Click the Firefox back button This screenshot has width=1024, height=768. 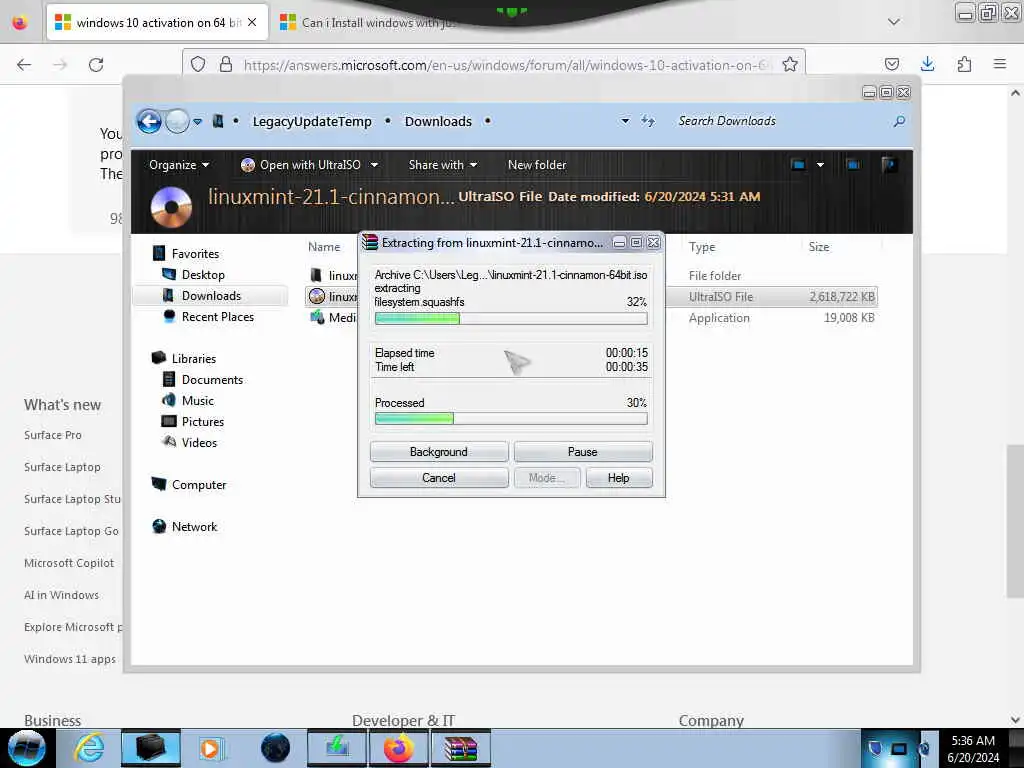tap(24, 65)
